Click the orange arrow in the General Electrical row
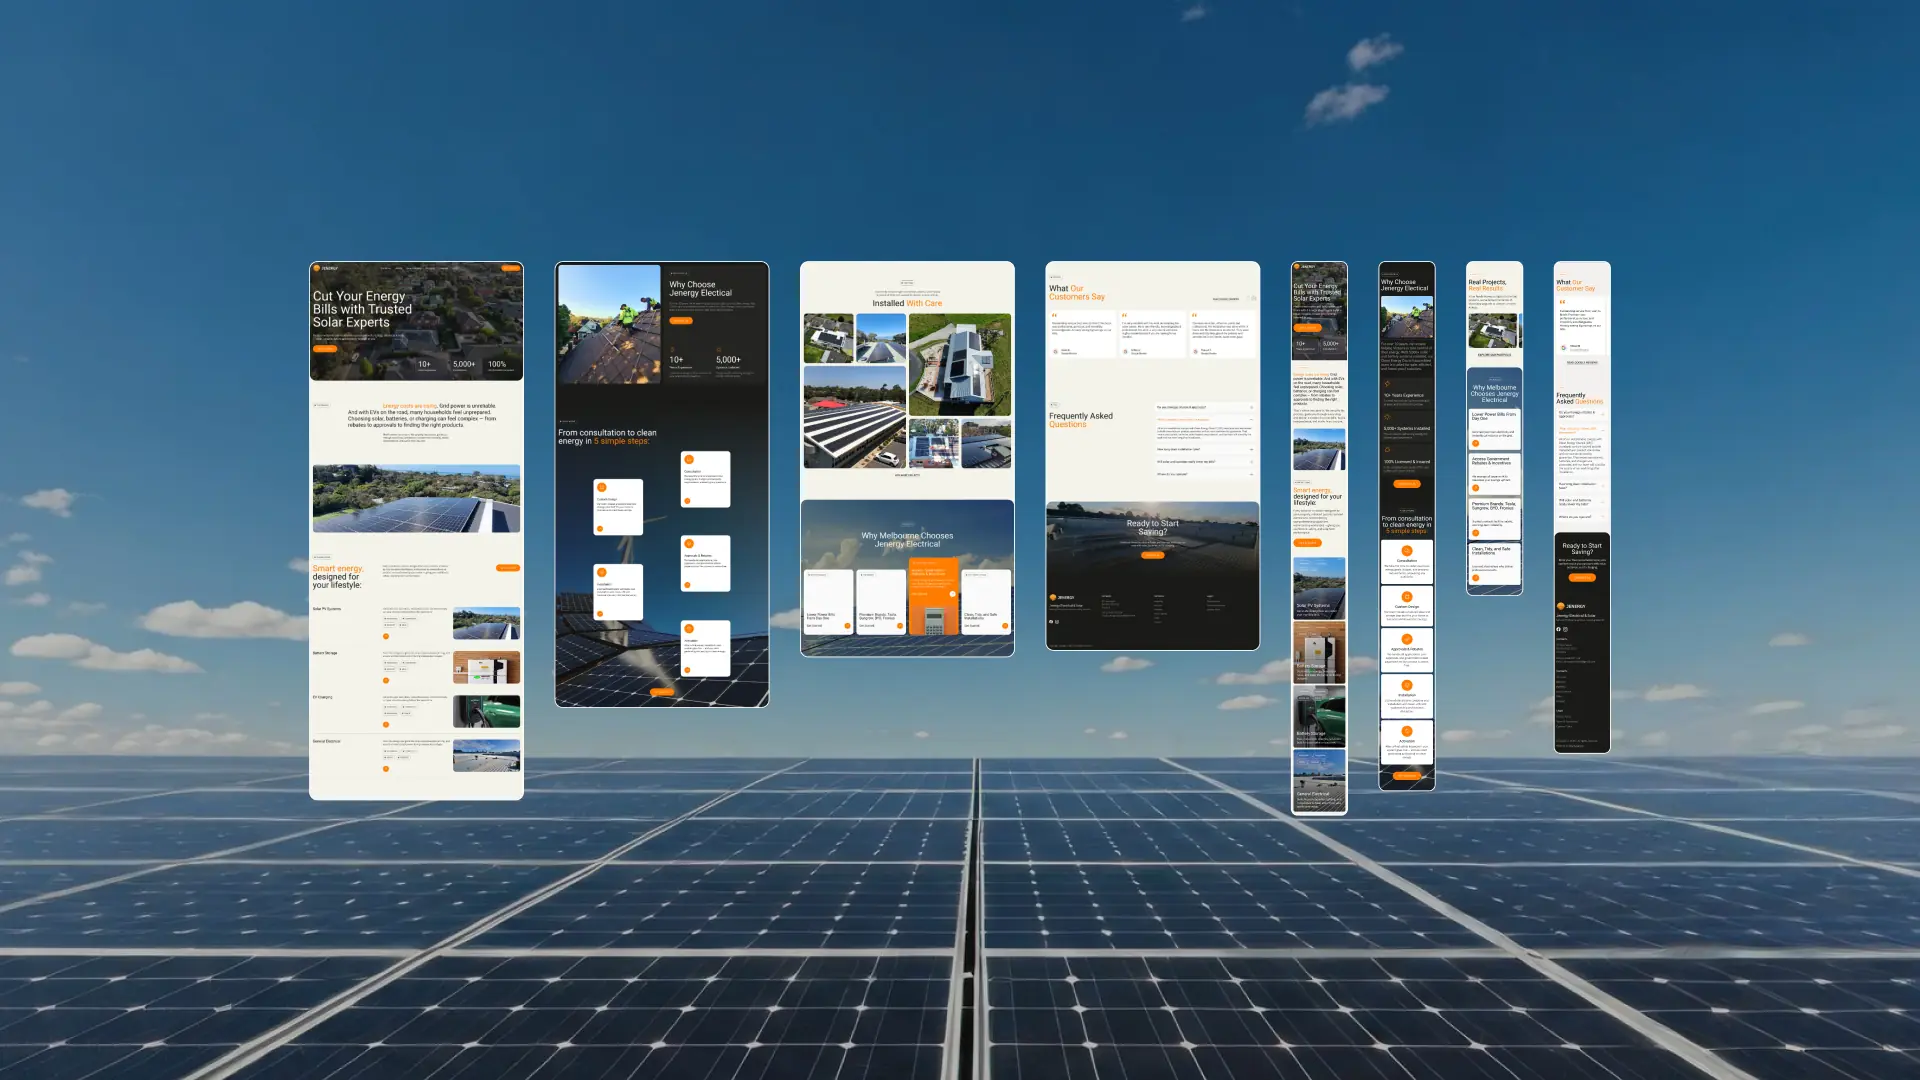 [x=386, y=769]
